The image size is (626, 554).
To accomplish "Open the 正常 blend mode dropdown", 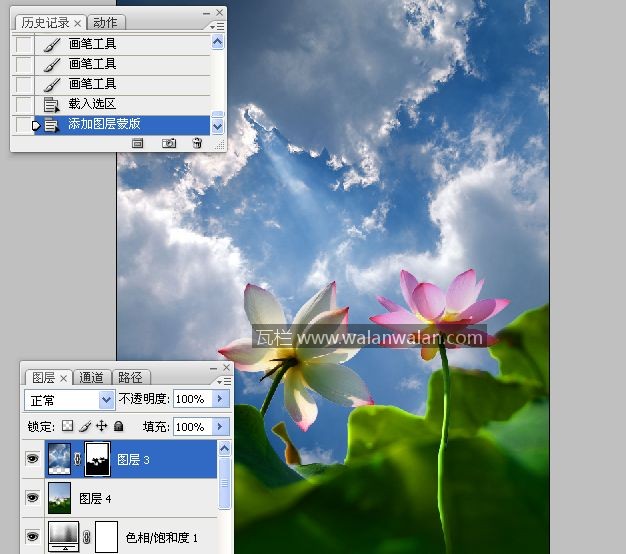I will 69,400.
